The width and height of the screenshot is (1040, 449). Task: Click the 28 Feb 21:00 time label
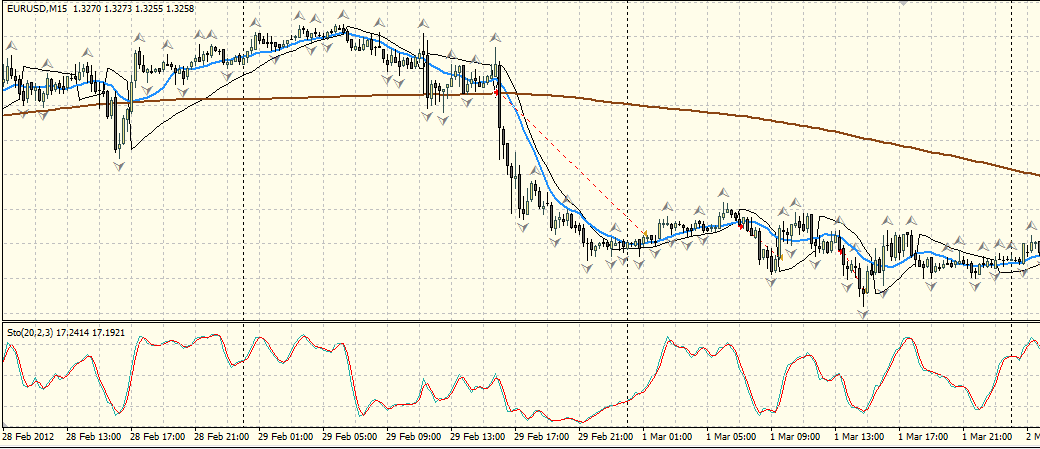point(222,437)
